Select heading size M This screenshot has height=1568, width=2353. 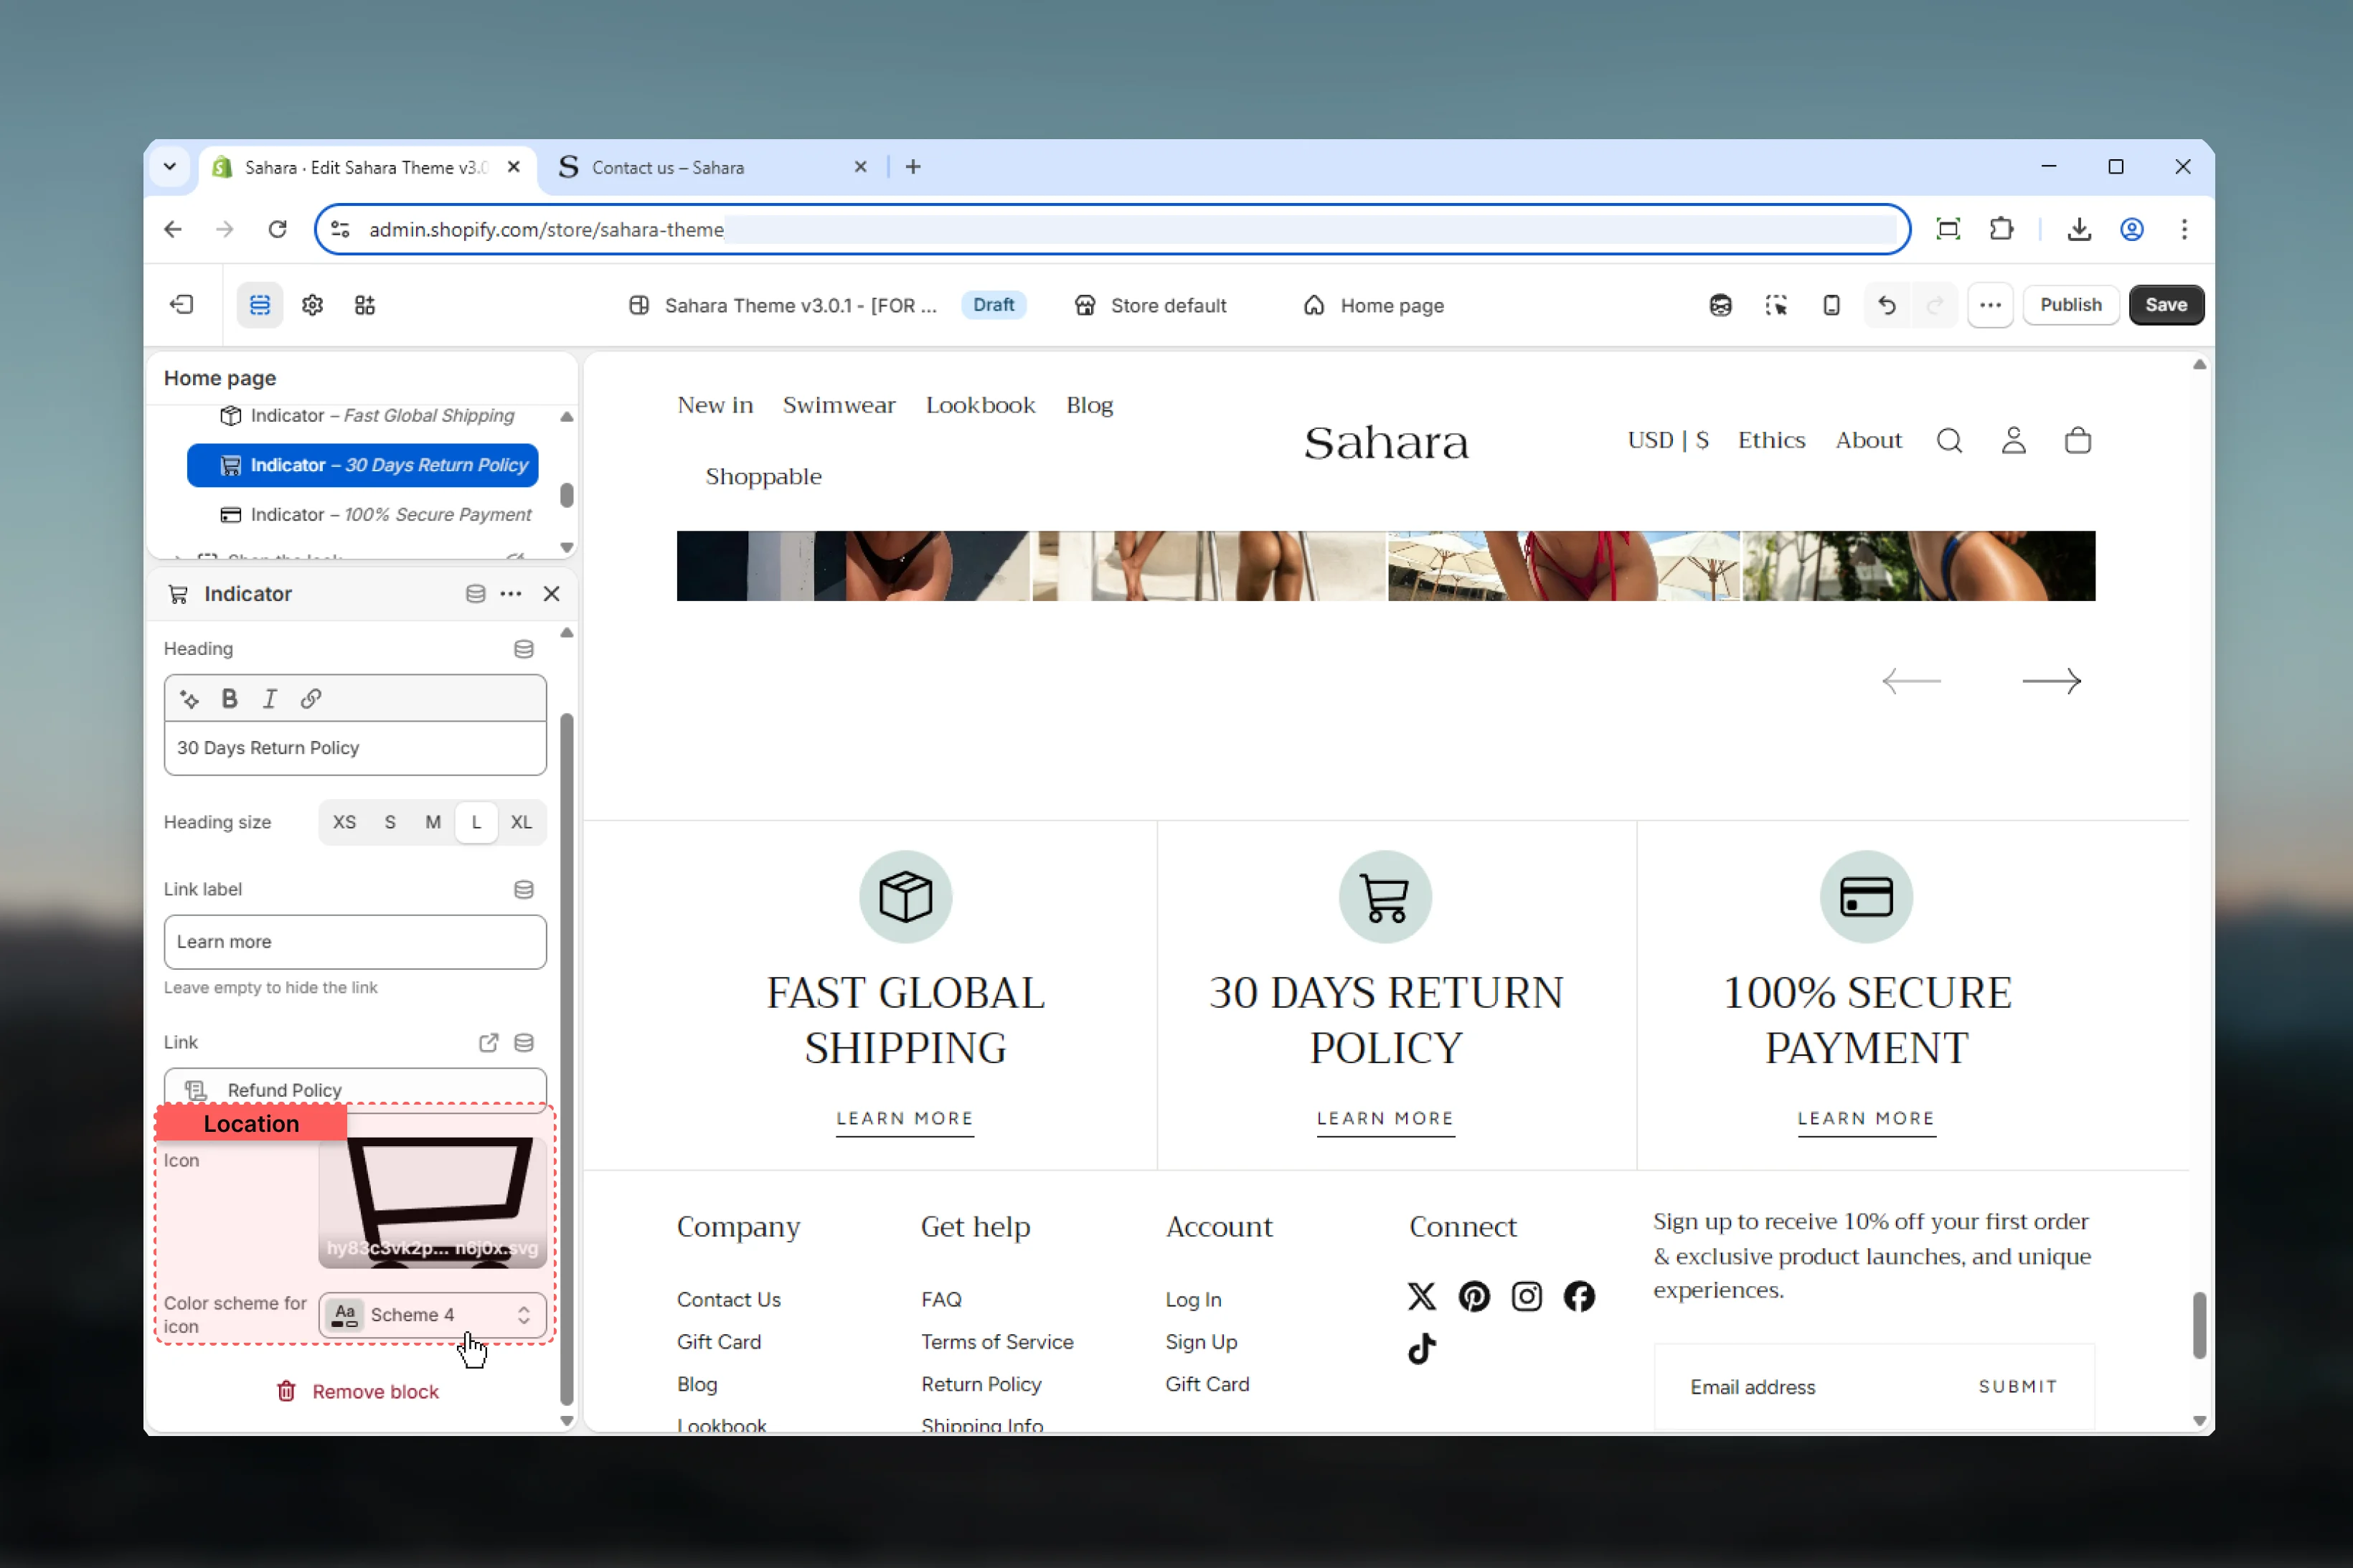433,822
